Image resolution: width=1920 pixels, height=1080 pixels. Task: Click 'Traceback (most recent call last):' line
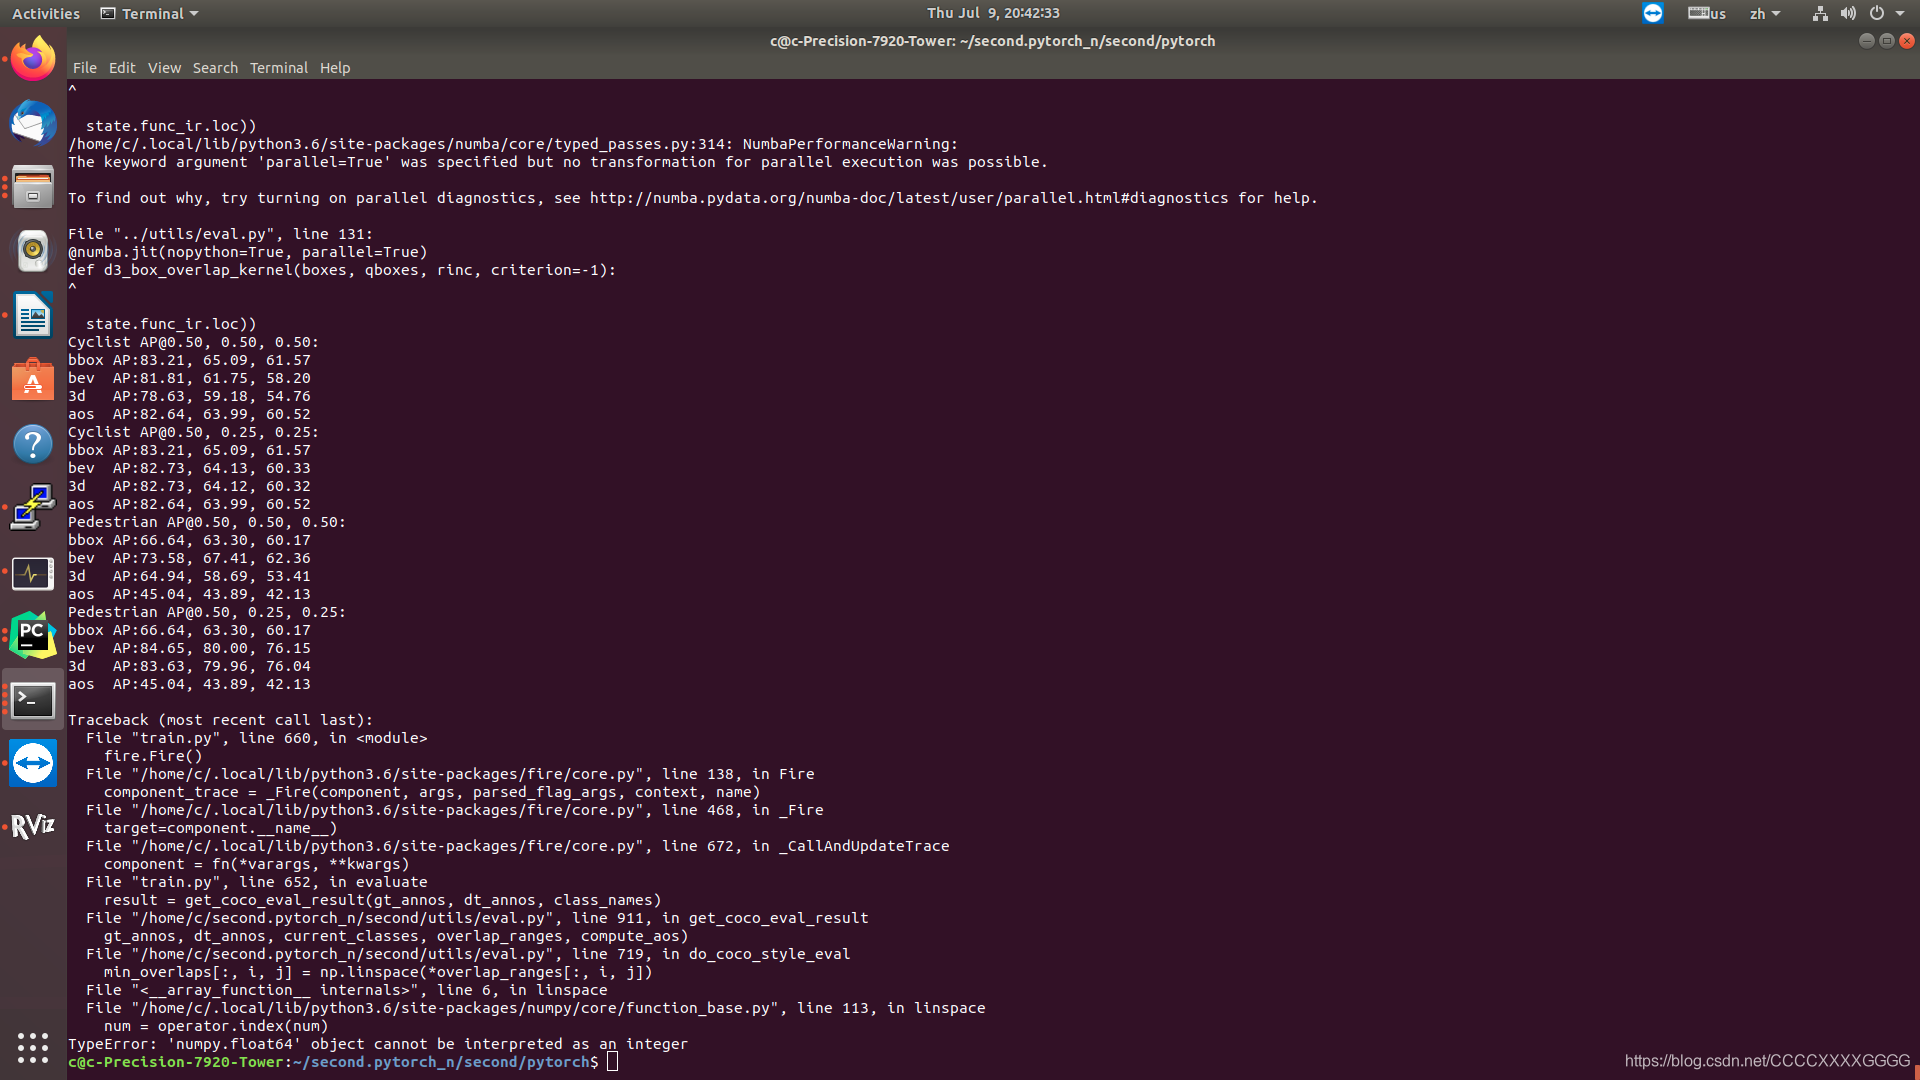(220, 720)
